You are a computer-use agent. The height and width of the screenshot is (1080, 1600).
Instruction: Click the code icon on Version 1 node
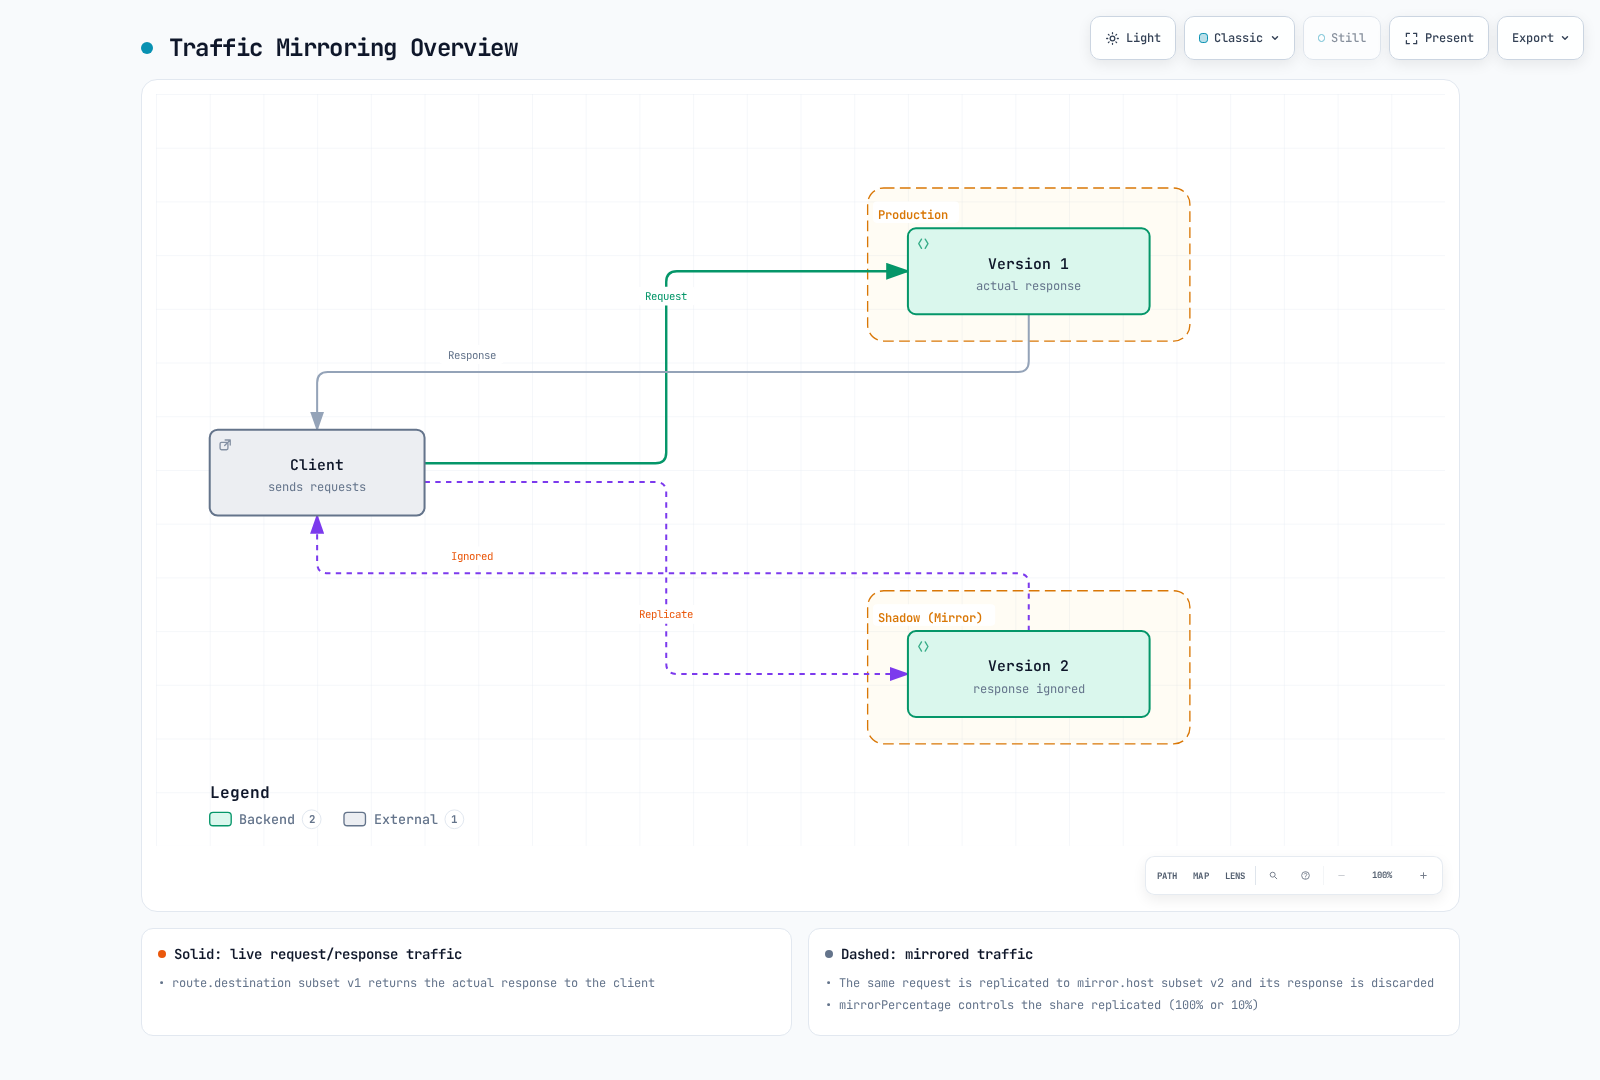923,244
